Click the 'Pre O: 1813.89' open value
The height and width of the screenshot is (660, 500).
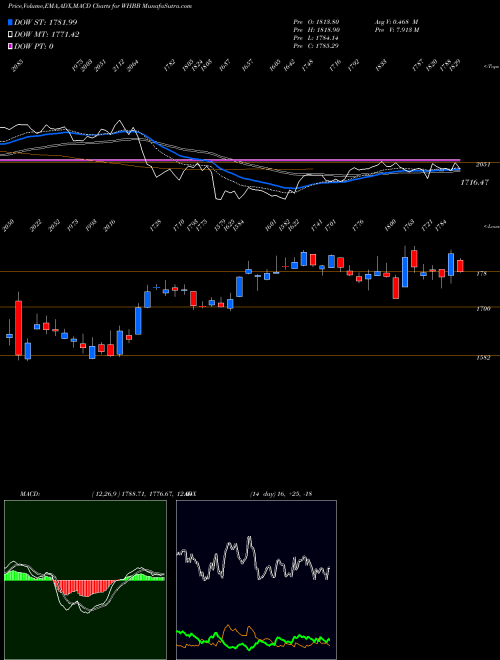316,21
